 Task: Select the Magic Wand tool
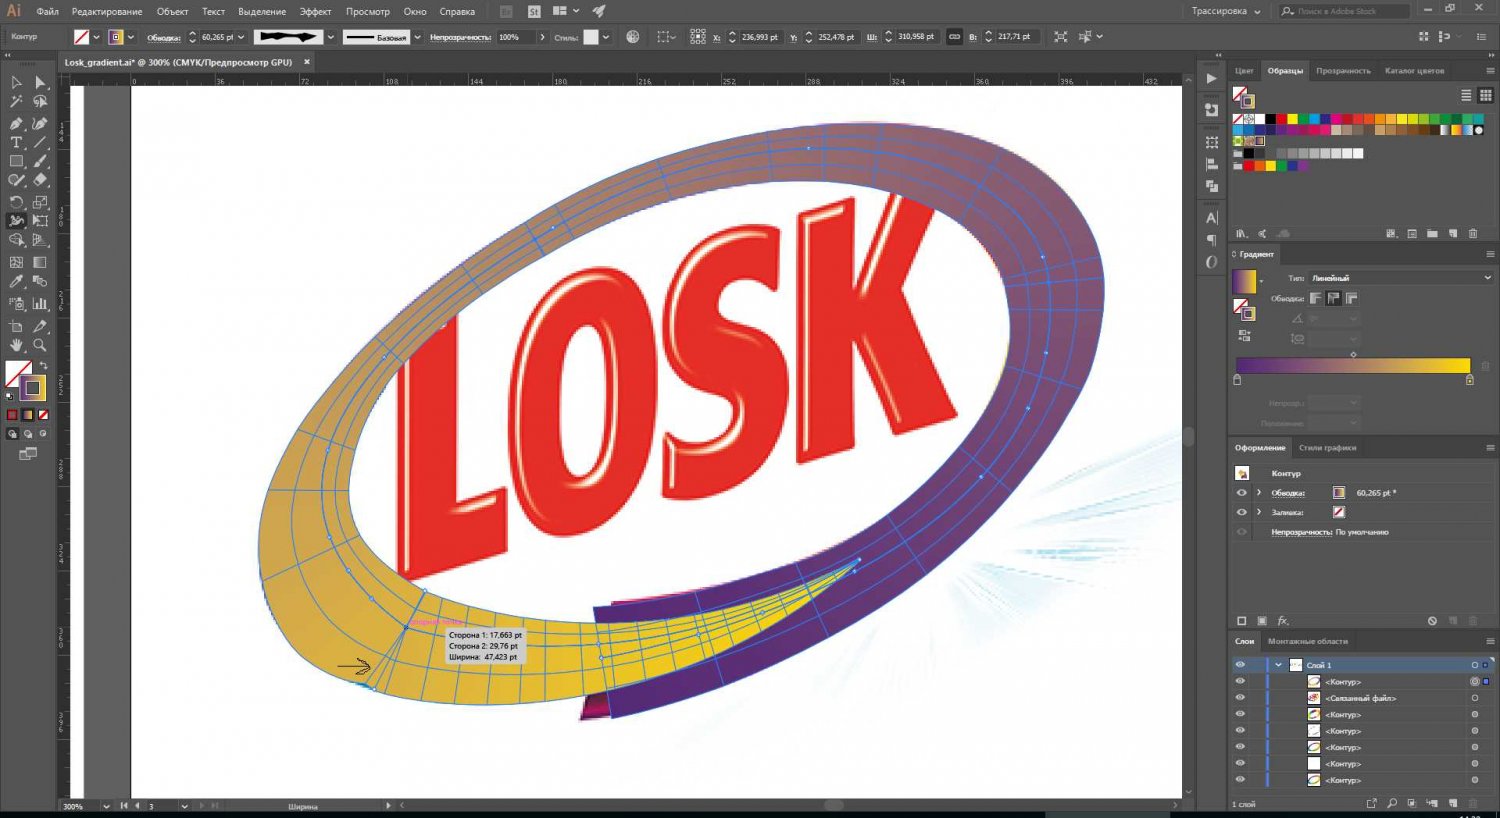(16, 102)
